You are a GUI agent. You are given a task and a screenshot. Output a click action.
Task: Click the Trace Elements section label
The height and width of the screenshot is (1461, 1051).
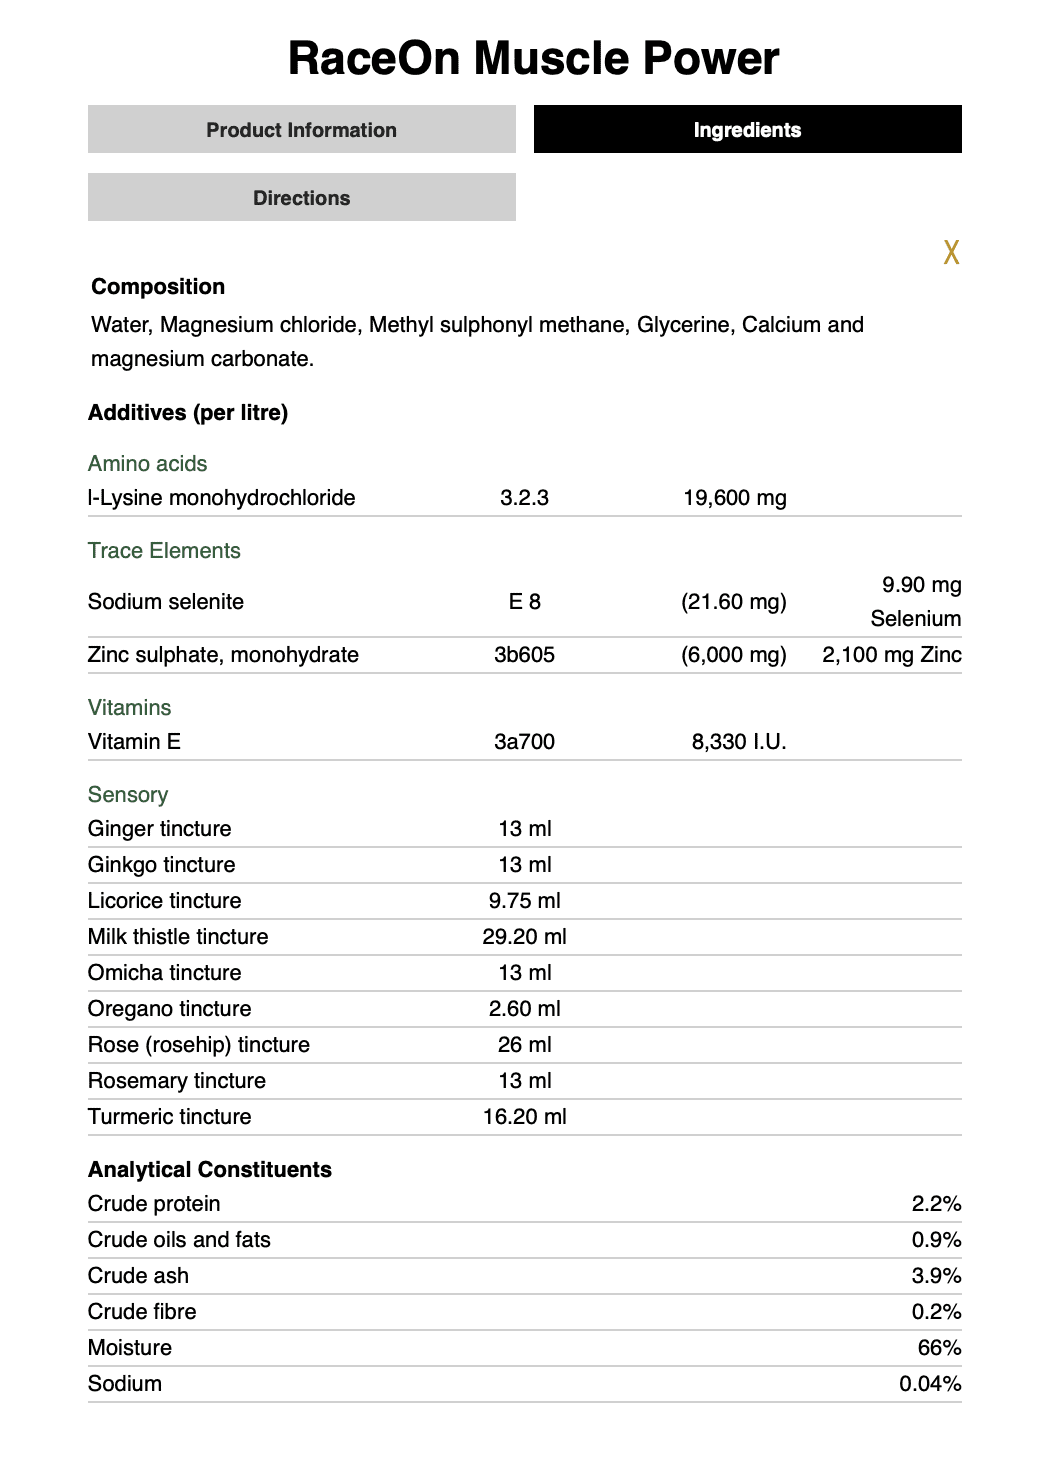[164, 551]
